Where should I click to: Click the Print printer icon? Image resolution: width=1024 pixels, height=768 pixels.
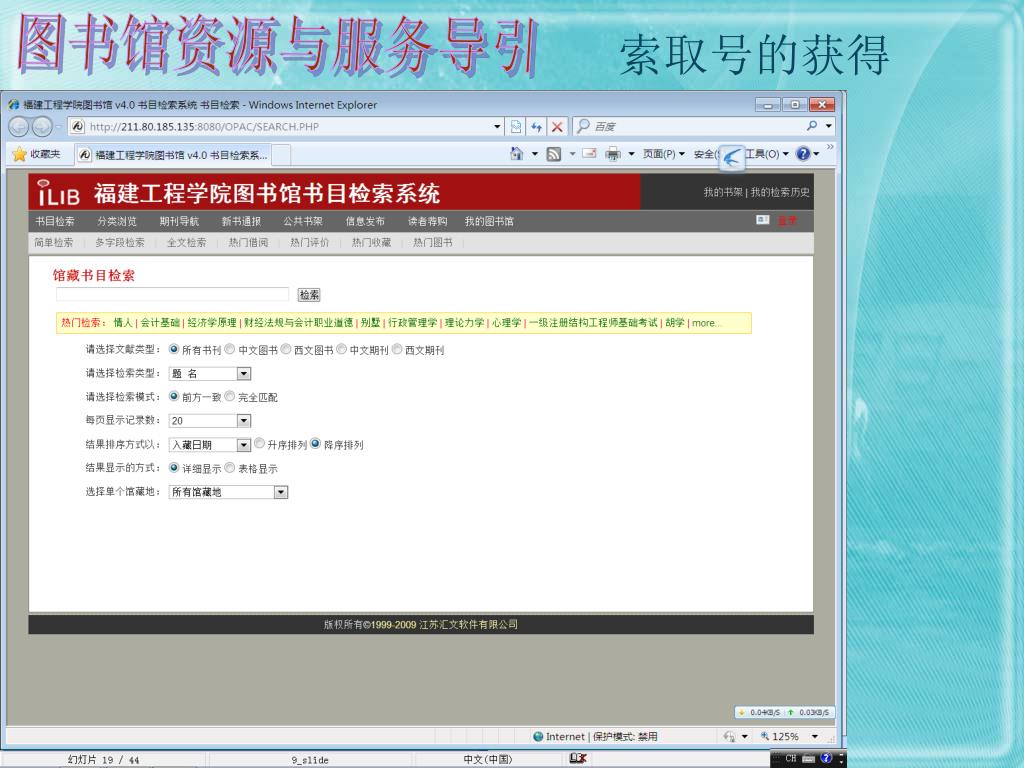tap(613, 154)
